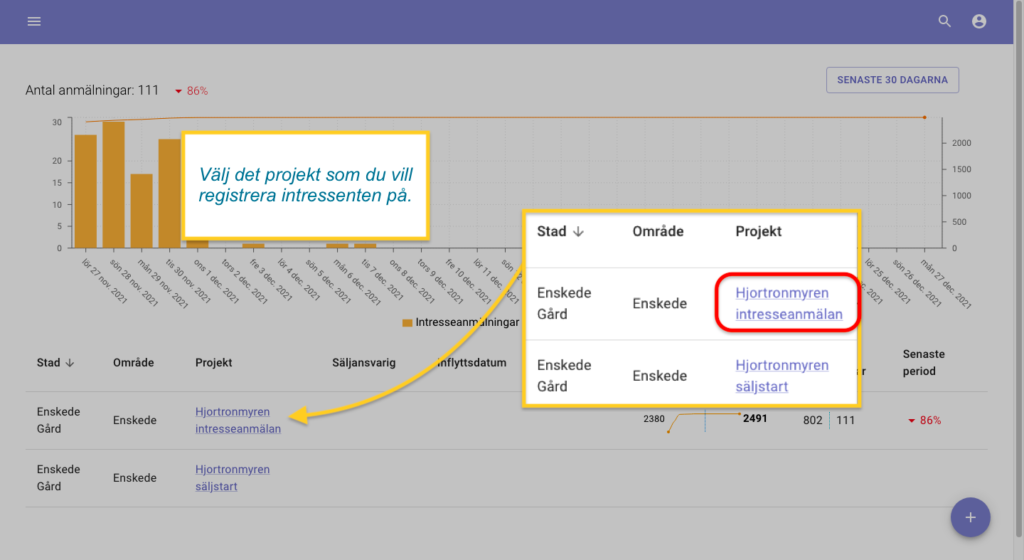Click the chart bar for lör 27 nov. 2021

click(85, 190)
